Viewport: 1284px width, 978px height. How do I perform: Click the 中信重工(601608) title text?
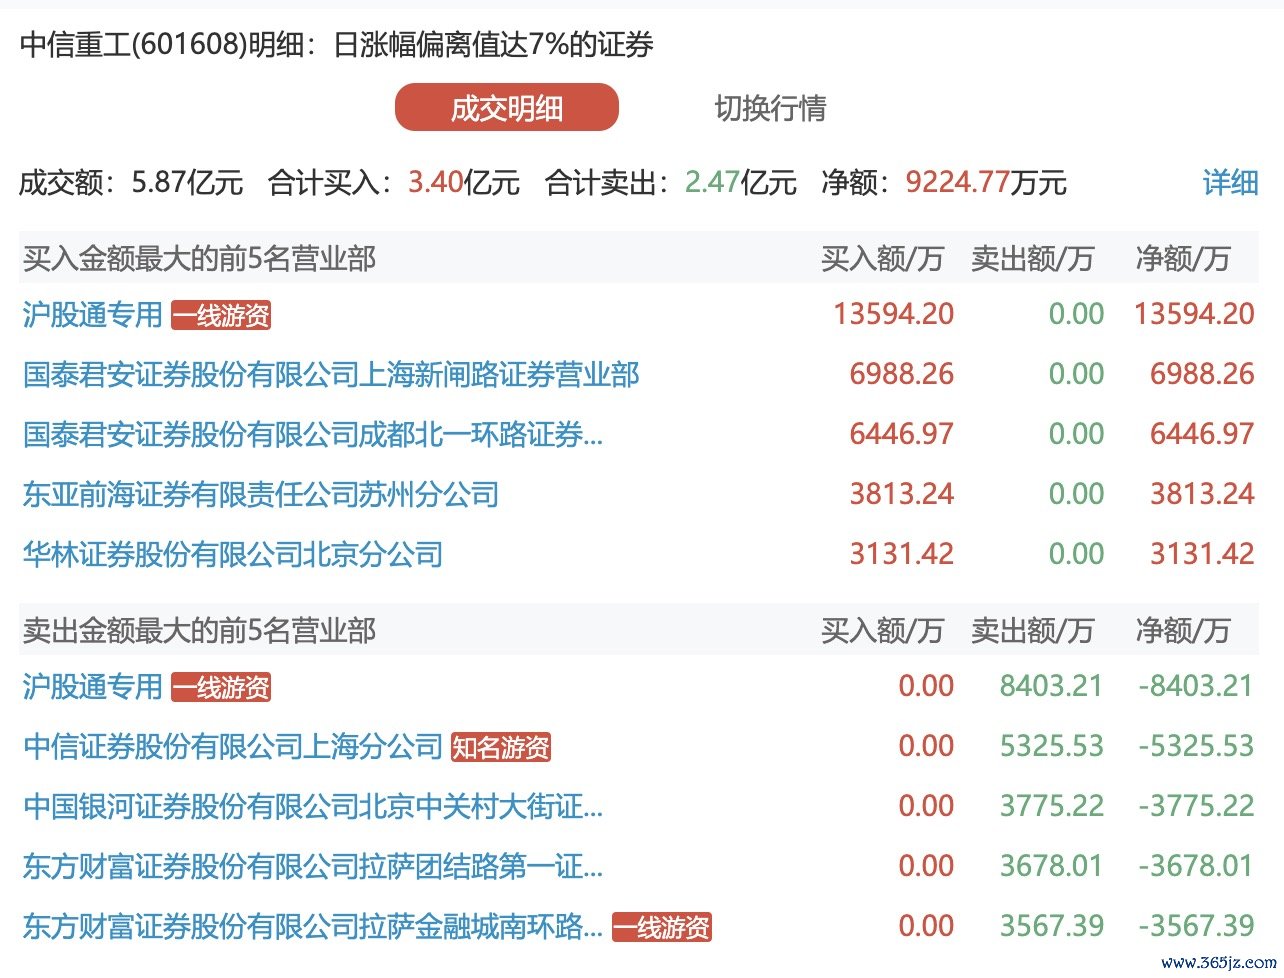point(135,45)
